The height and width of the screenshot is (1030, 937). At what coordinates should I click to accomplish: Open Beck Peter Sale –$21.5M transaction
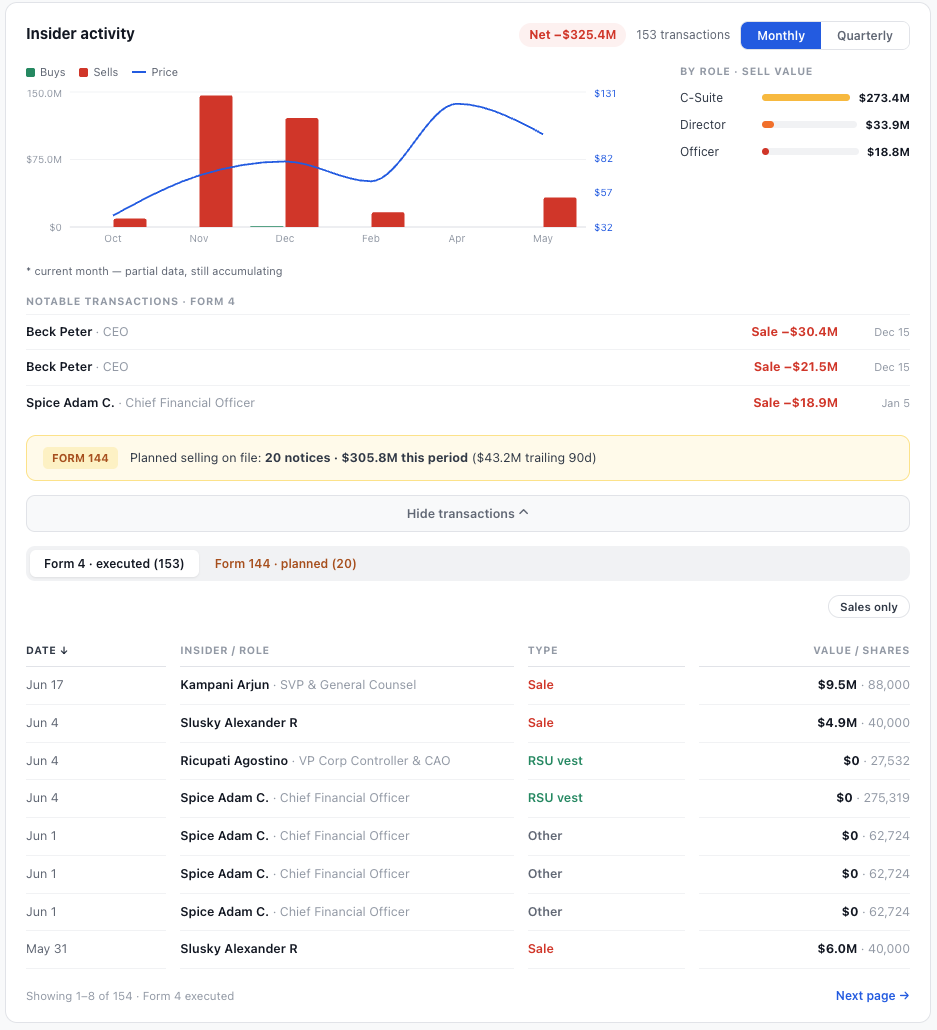point(468,367)
